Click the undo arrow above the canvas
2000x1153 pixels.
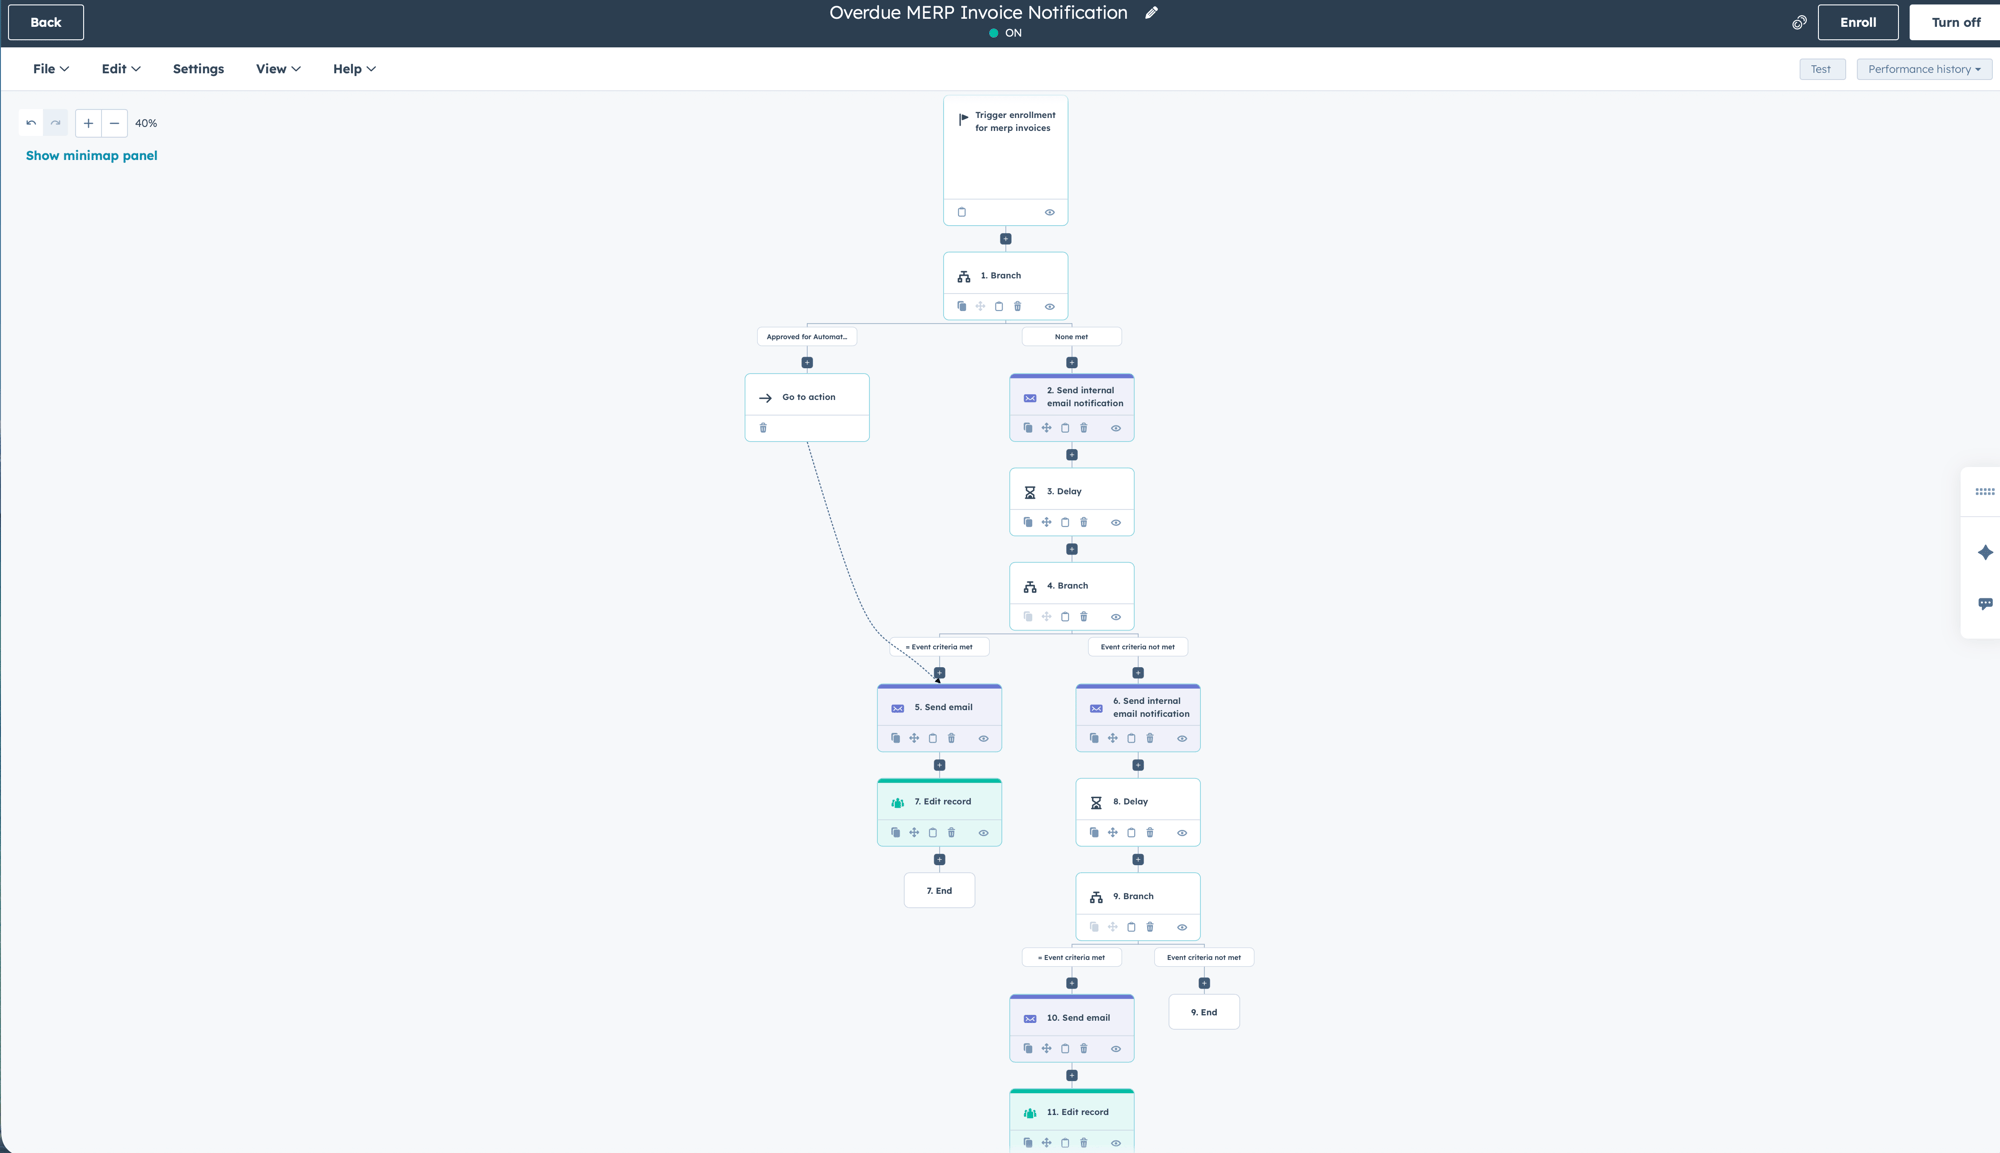(x=30, y=122)
